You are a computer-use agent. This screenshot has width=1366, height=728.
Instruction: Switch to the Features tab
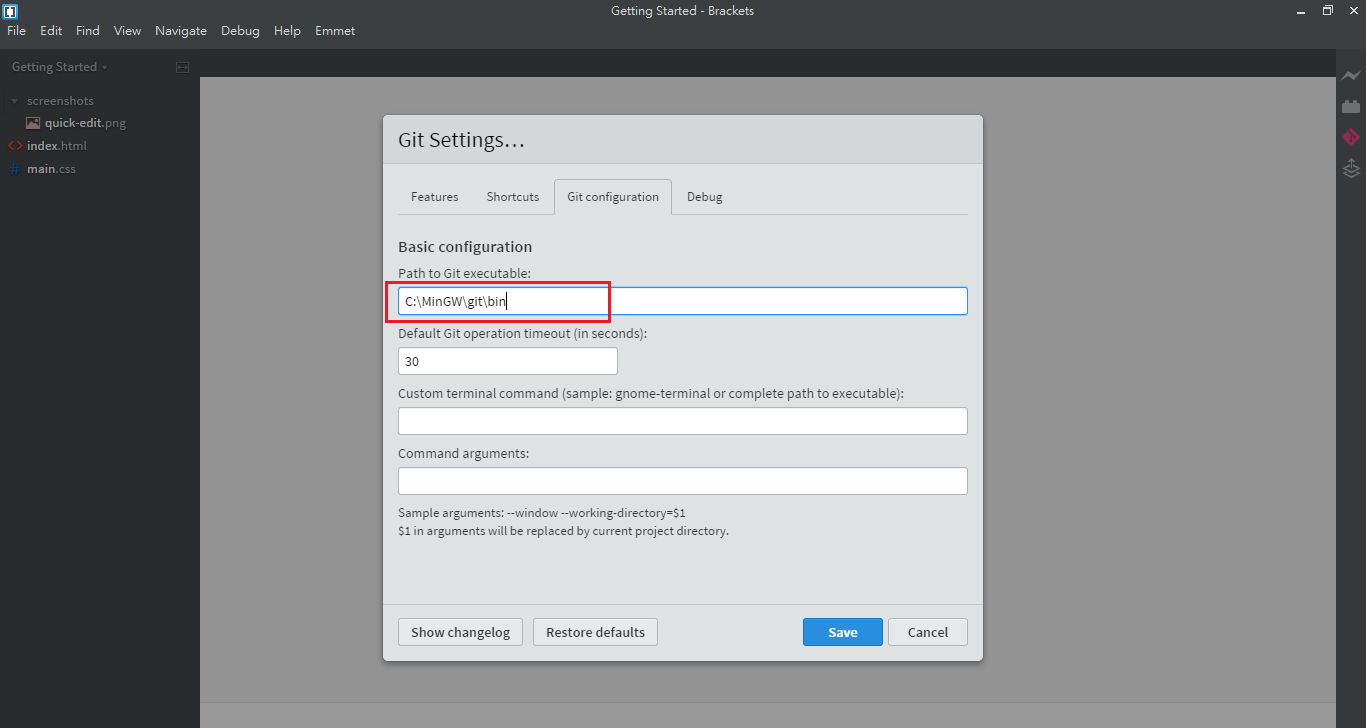click(434, 197)
